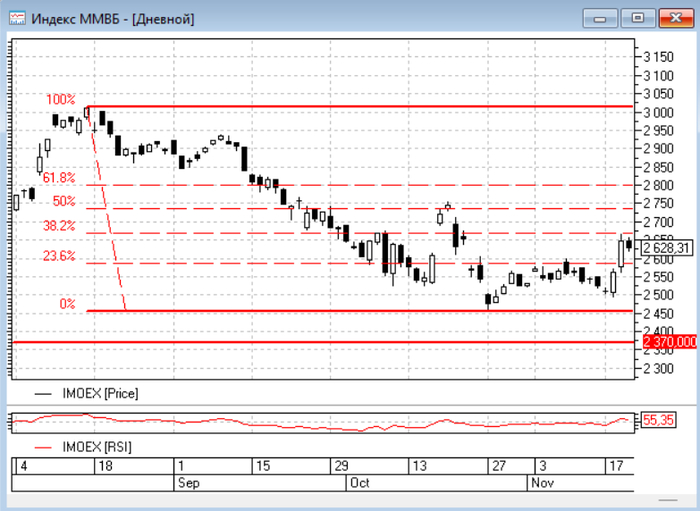Select the 100% Fibonacci level label
This screenshot has height=511, width=700.
pyautogui.click(x=60, y=100)
